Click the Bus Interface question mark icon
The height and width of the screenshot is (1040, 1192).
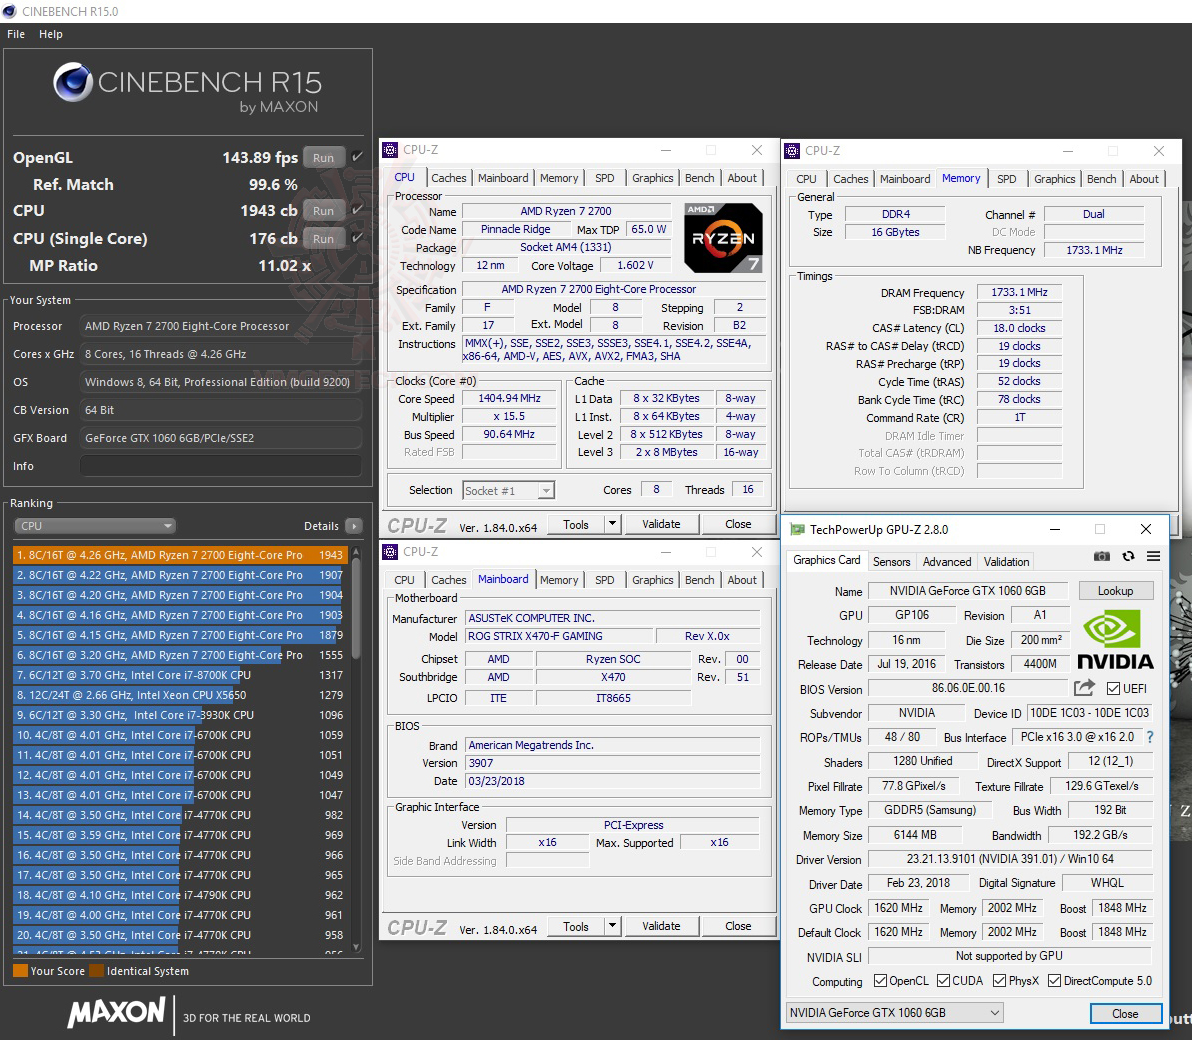pos(1149,737)
